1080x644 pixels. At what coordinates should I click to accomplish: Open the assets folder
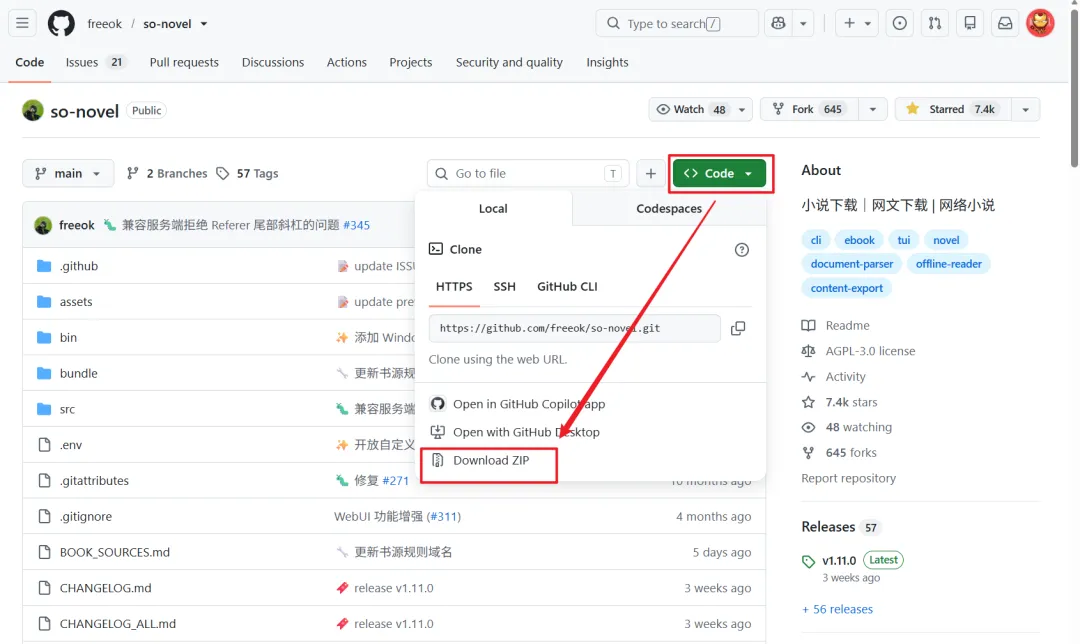tap(76, 302)
